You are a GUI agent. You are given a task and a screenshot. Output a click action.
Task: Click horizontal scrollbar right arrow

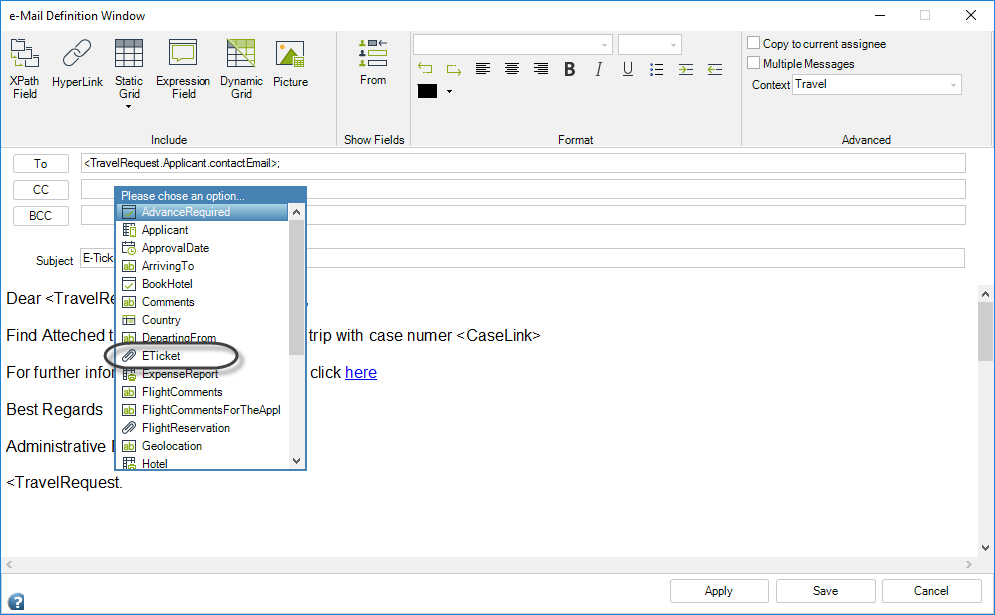tap(968, 564)
